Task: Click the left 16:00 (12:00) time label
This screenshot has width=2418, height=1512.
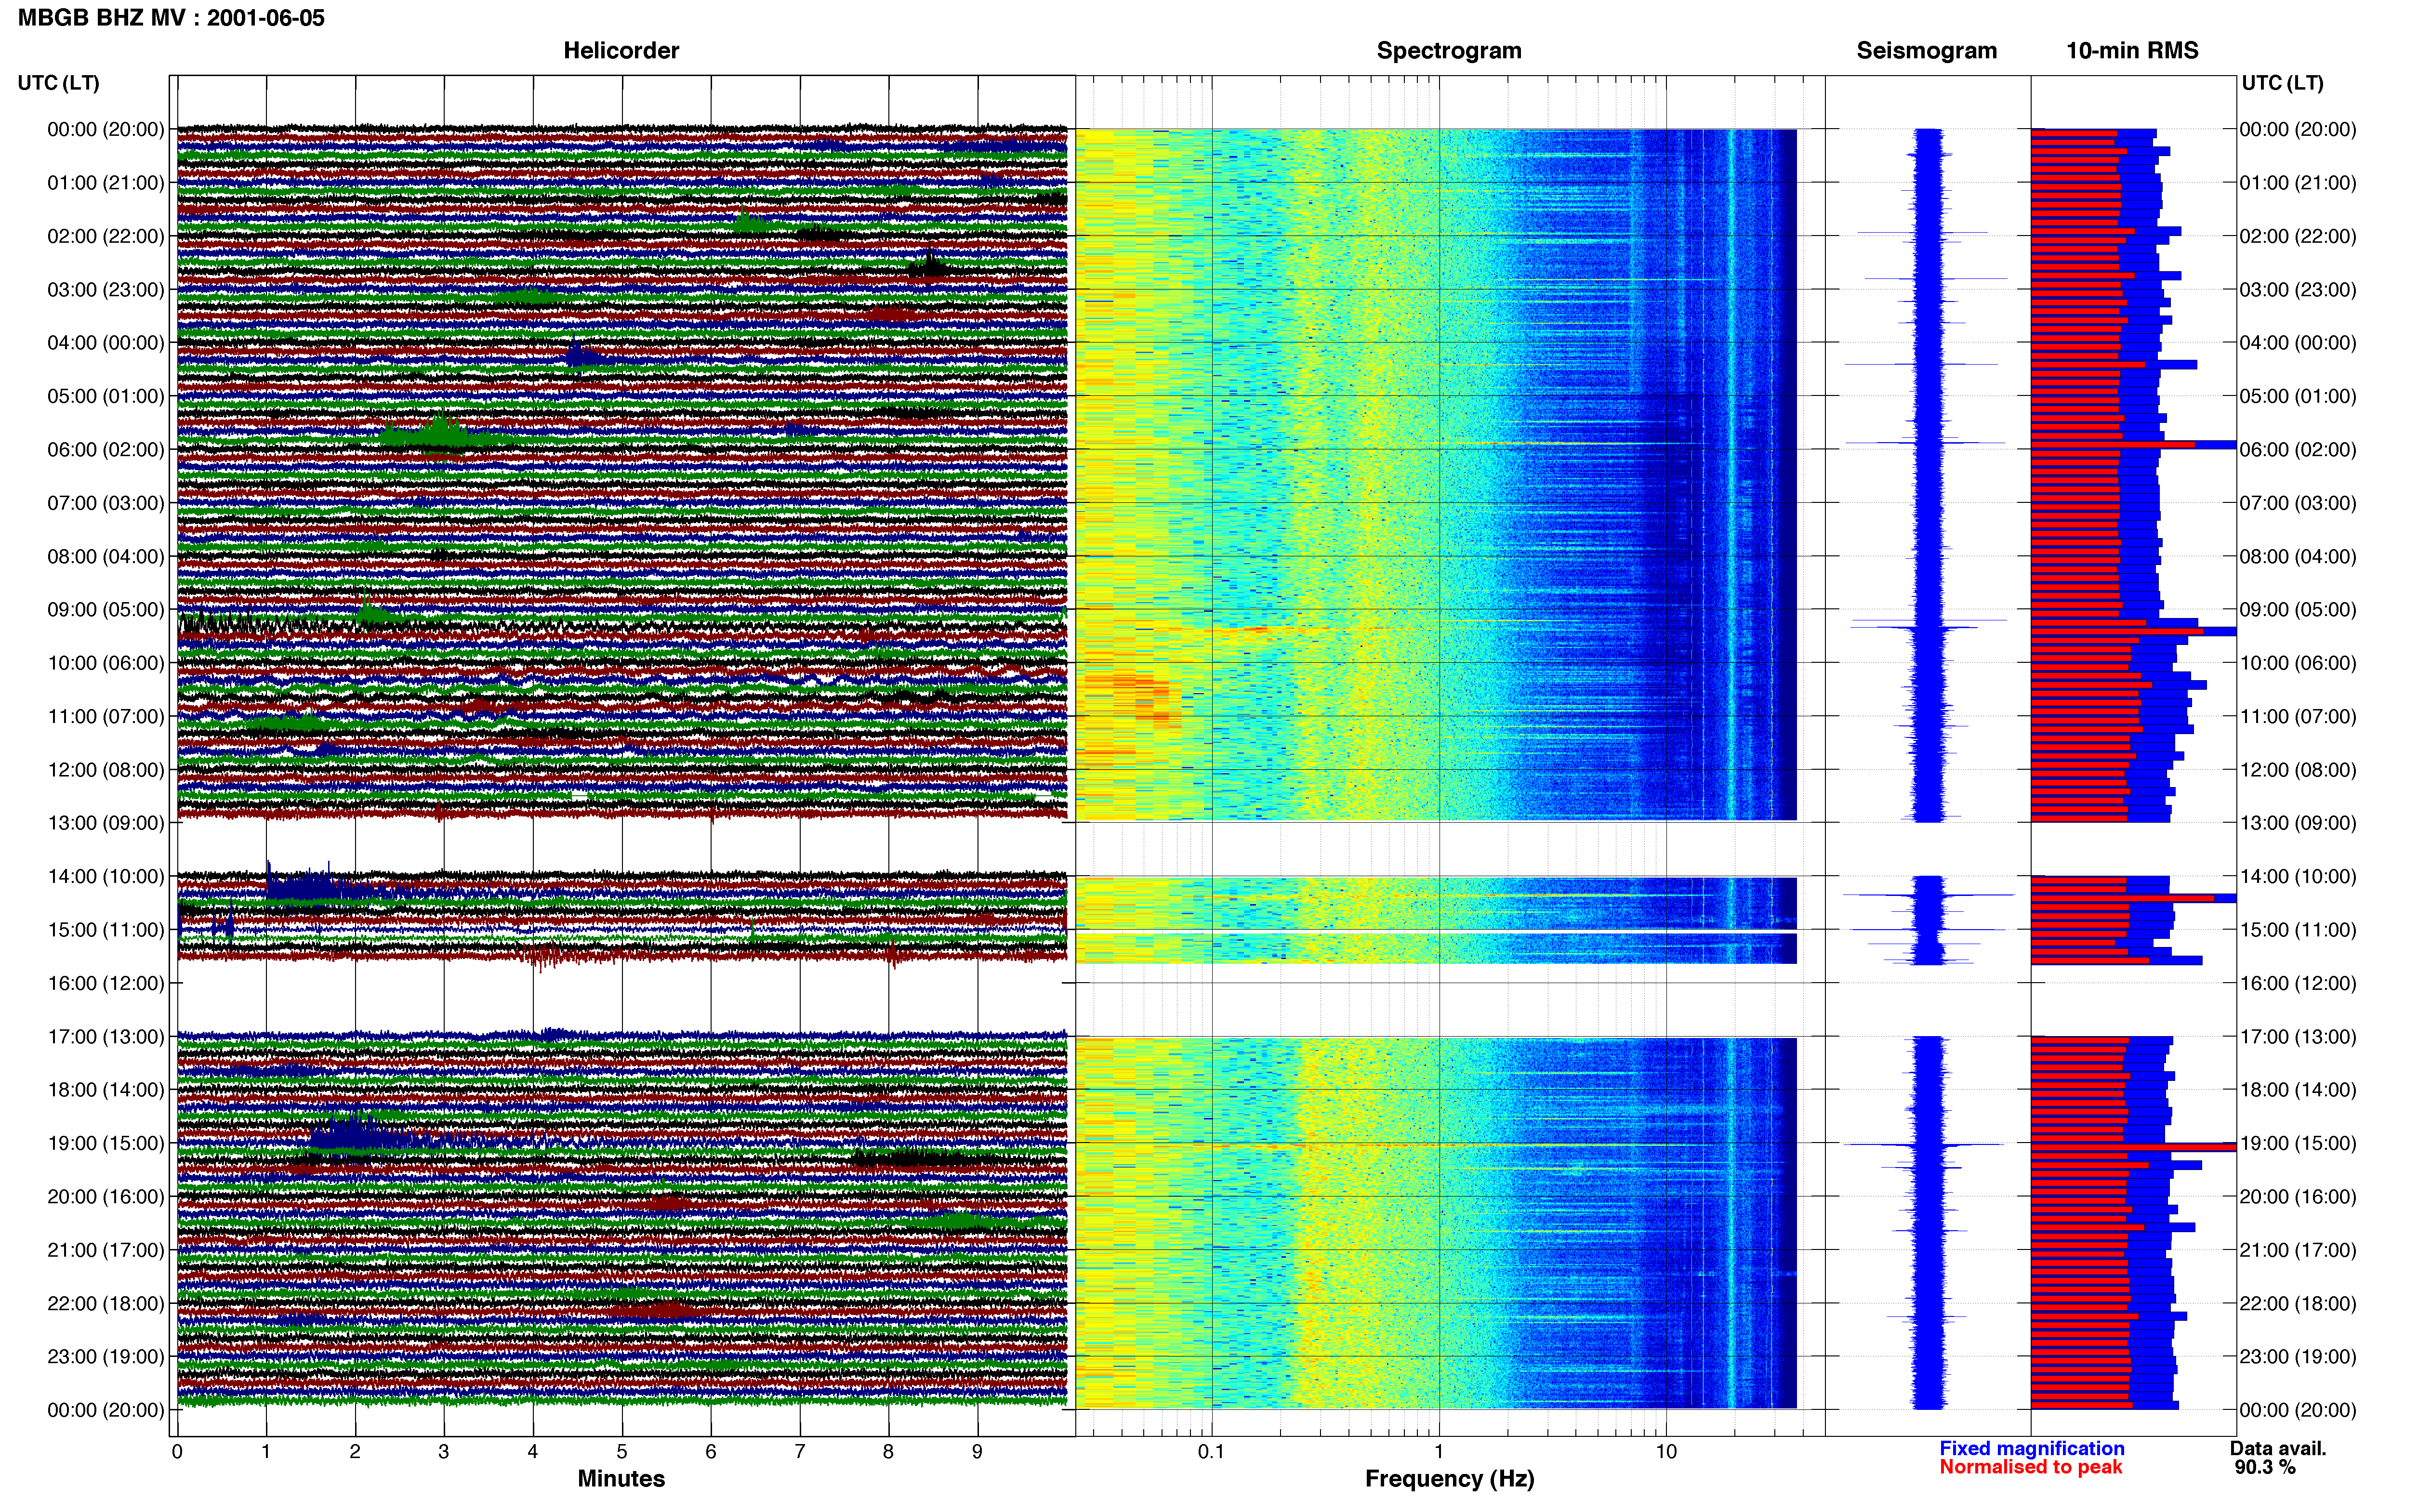Action: [x=106, y=984]
